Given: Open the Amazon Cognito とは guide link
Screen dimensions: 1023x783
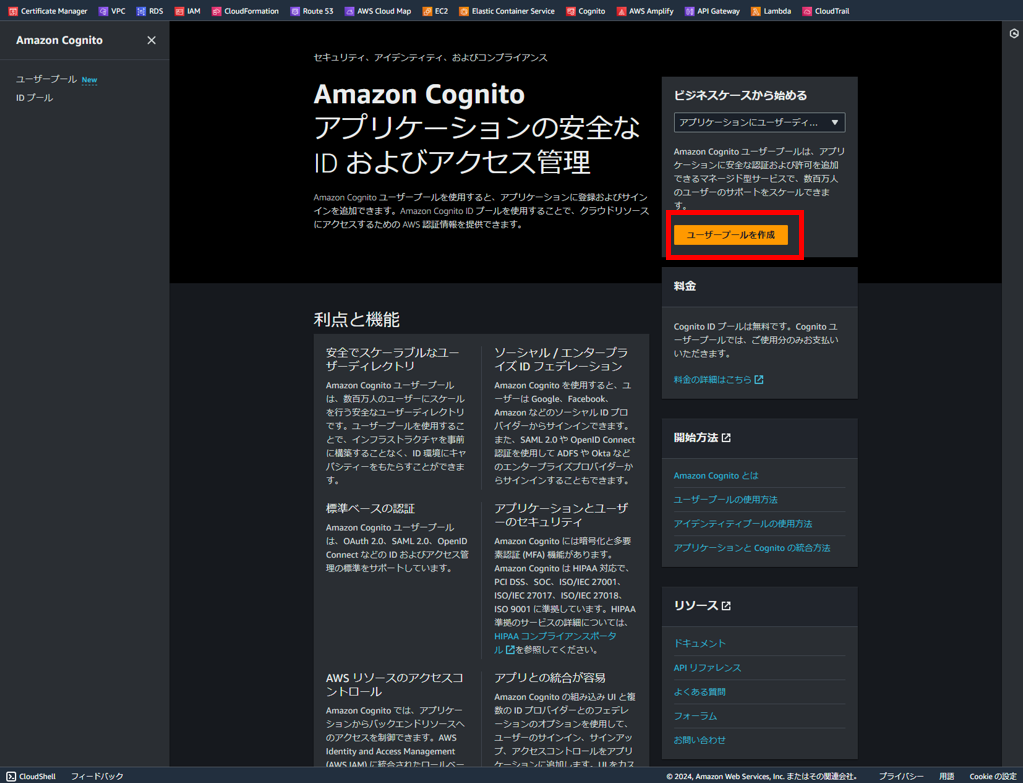Looking at the screenshot, I should point(717,475).
